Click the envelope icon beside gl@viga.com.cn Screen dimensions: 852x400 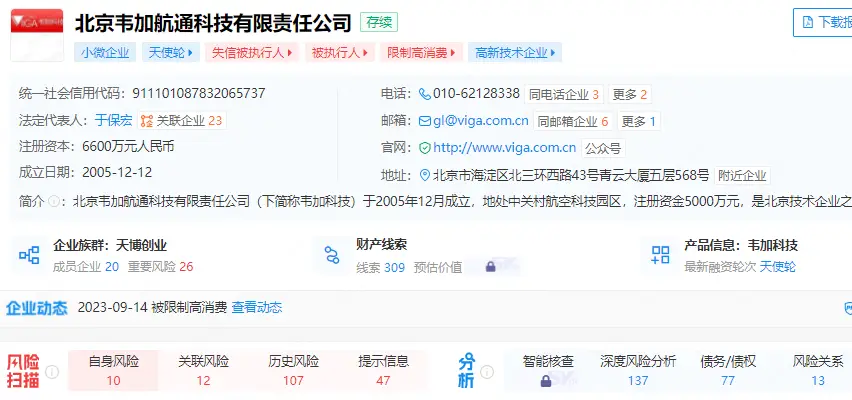(x=425, y=121)
